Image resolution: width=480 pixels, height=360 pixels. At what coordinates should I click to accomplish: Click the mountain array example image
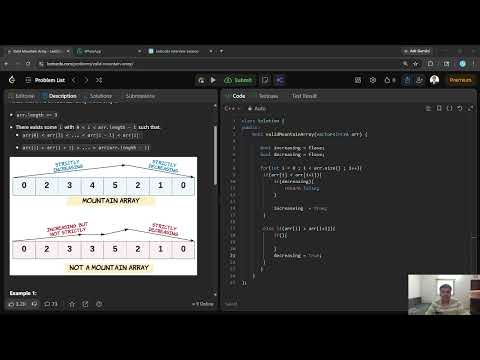tap(103, 216)
